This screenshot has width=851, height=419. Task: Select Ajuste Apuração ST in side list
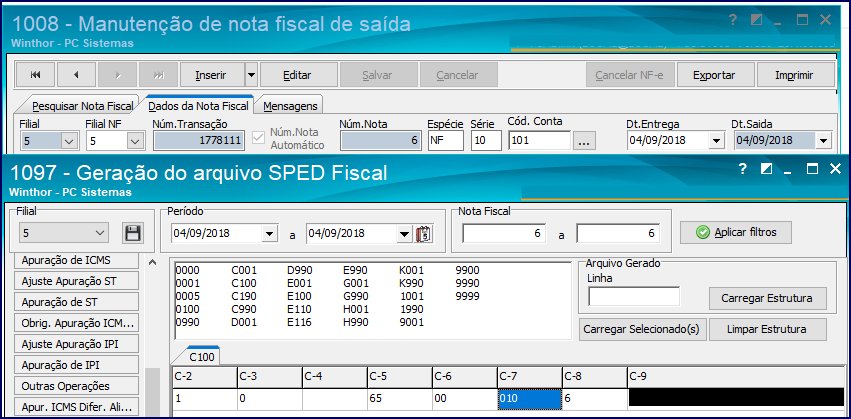click(x=77, y=281)
